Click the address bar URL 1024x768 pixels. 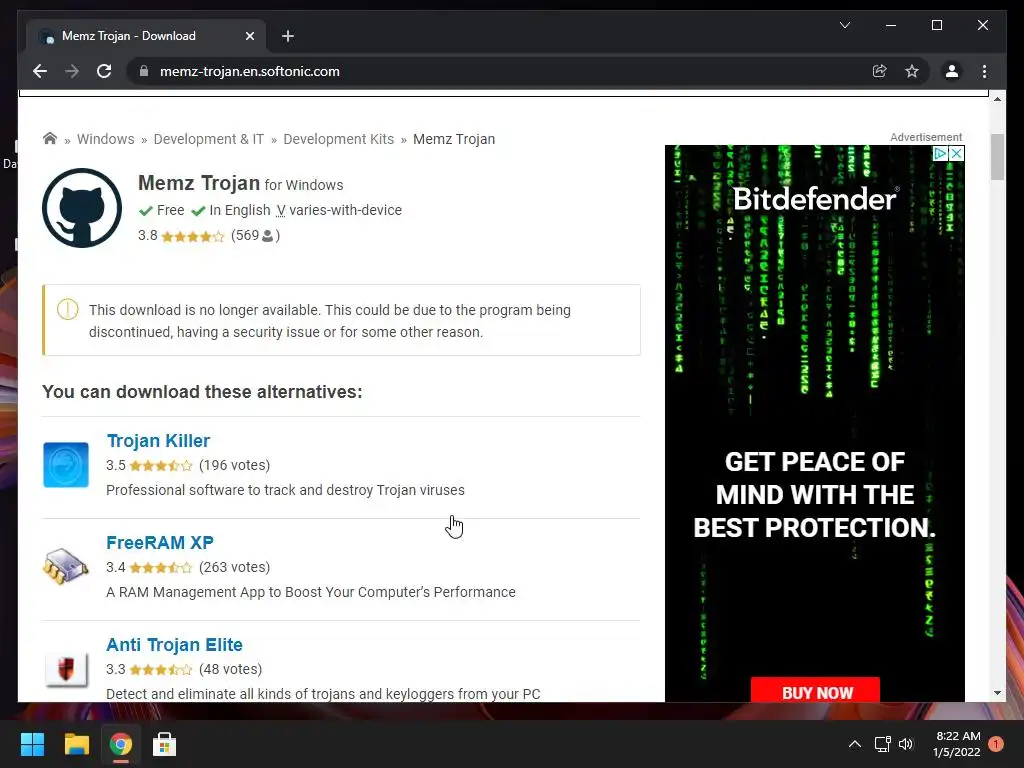(x=249, y=71)
